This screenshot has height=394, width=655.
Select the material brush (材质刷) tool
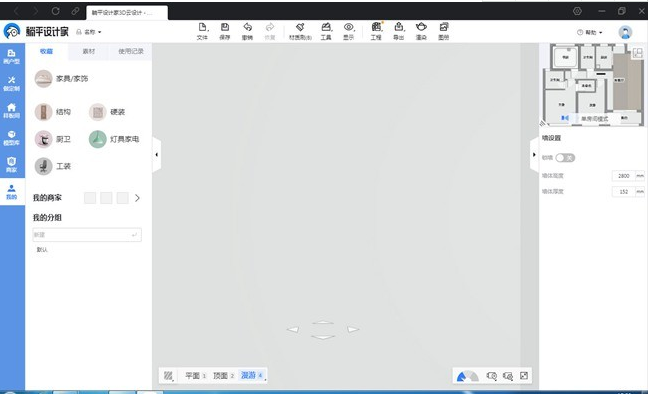click(300, 28)
